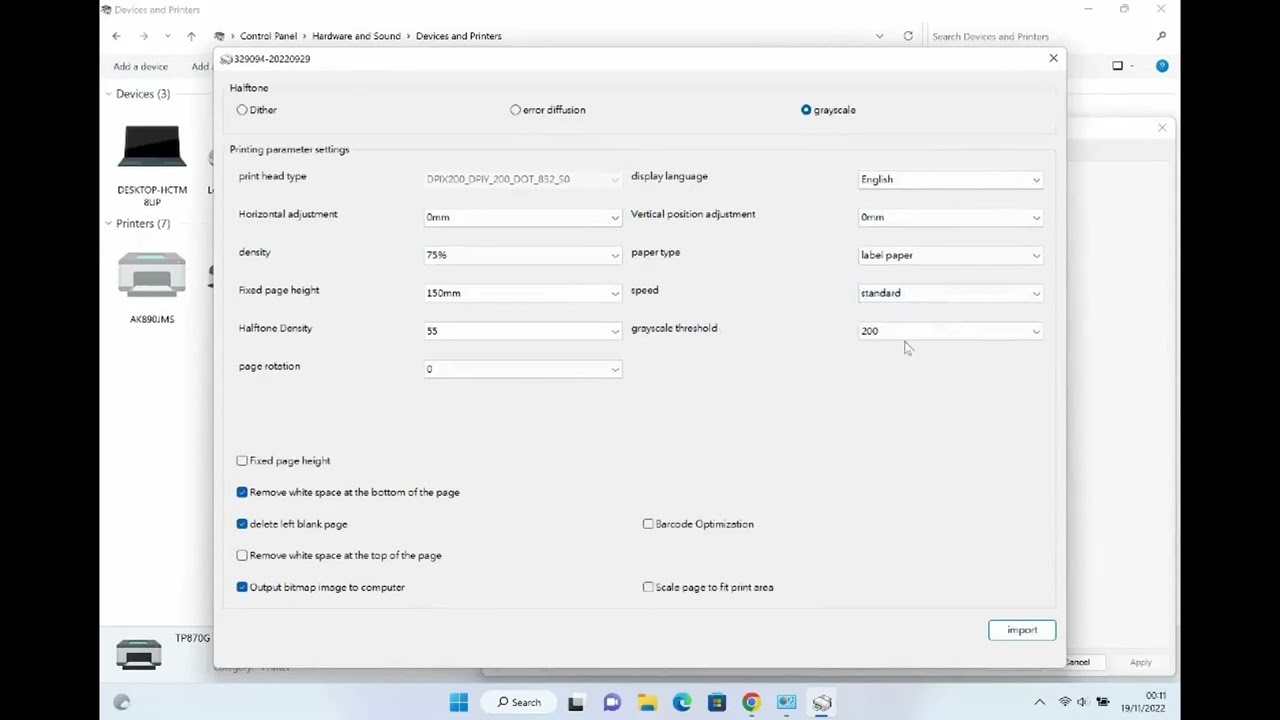Open Microsoft Edge from taskbar
Image resolution: width=1280 pixels, height=720 pixels.
coord(682,702)
